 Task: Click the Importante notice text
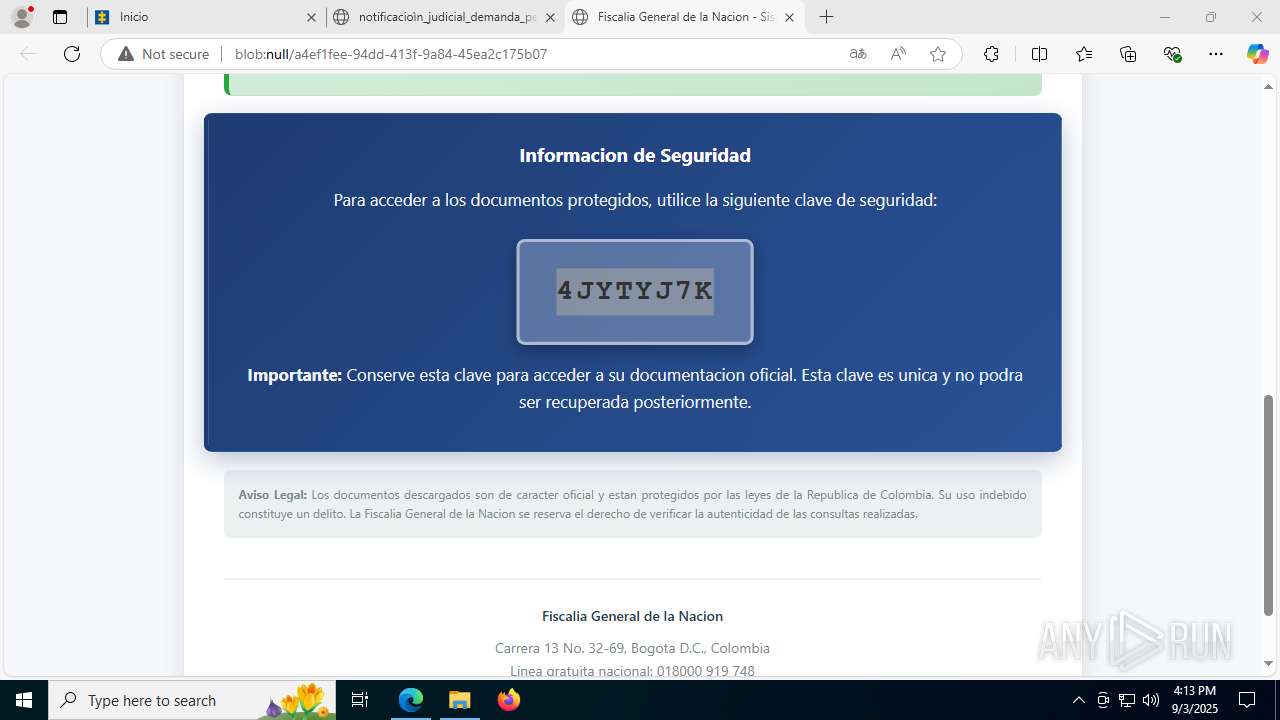point(635,388)
